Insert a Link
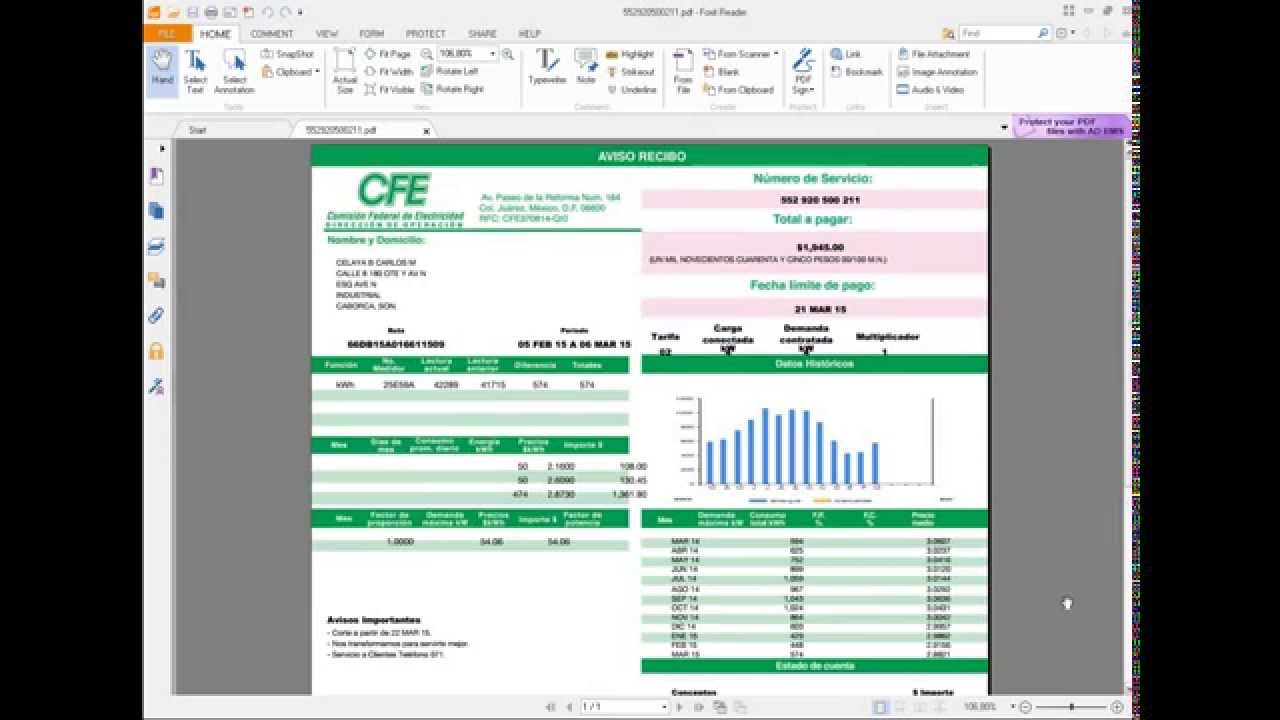1280x720 pixels. click(x=845, y=54)
